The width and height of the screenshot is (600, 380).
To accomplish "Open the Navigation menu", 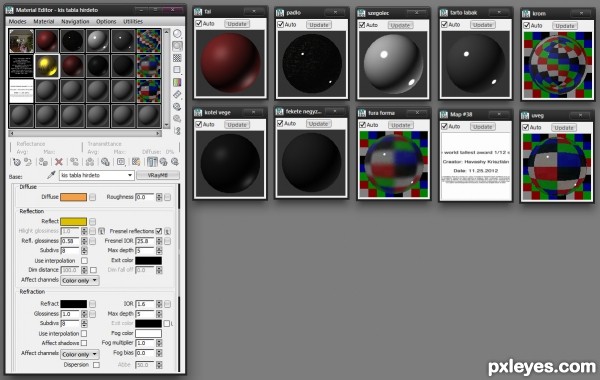I will 75,21.
